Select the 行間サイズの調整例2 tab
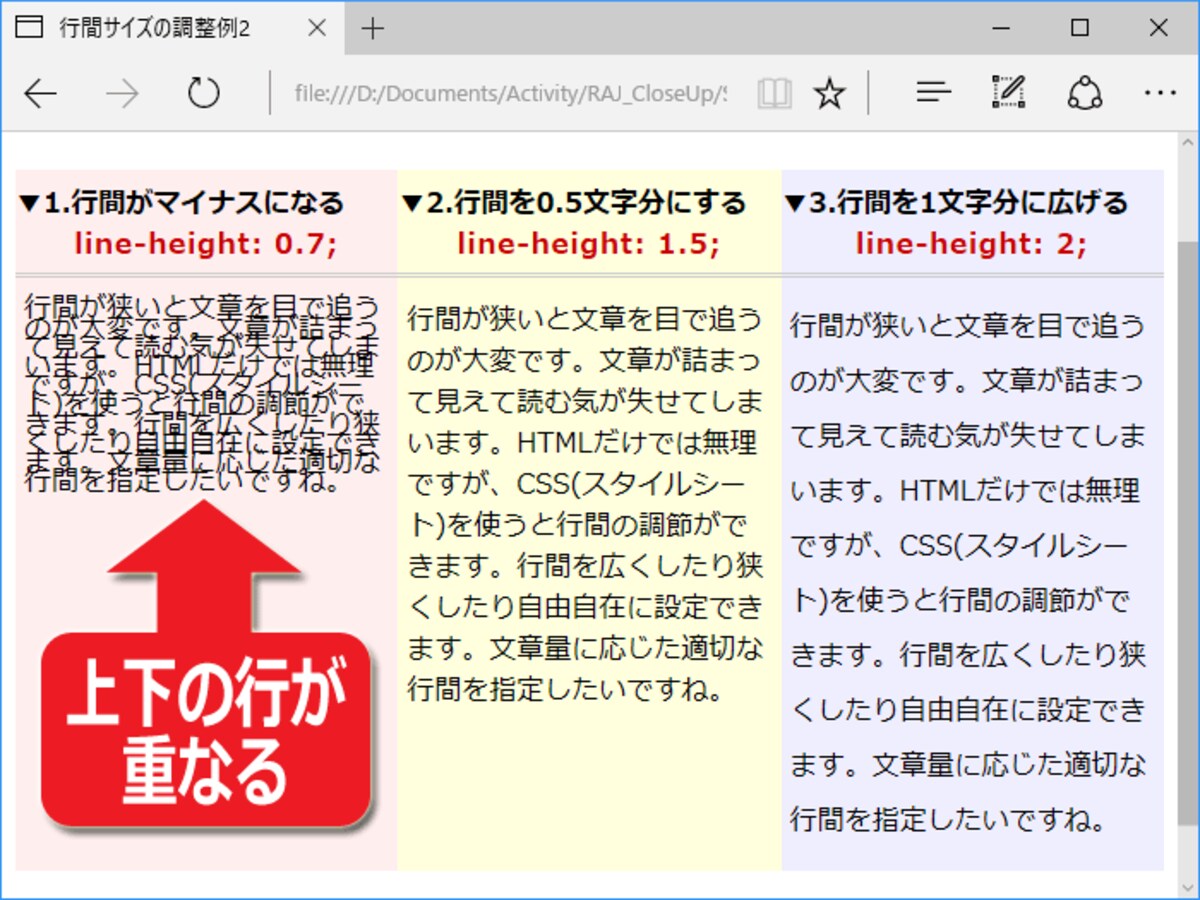Screen dimensions: 1200x900 point(172,28)
